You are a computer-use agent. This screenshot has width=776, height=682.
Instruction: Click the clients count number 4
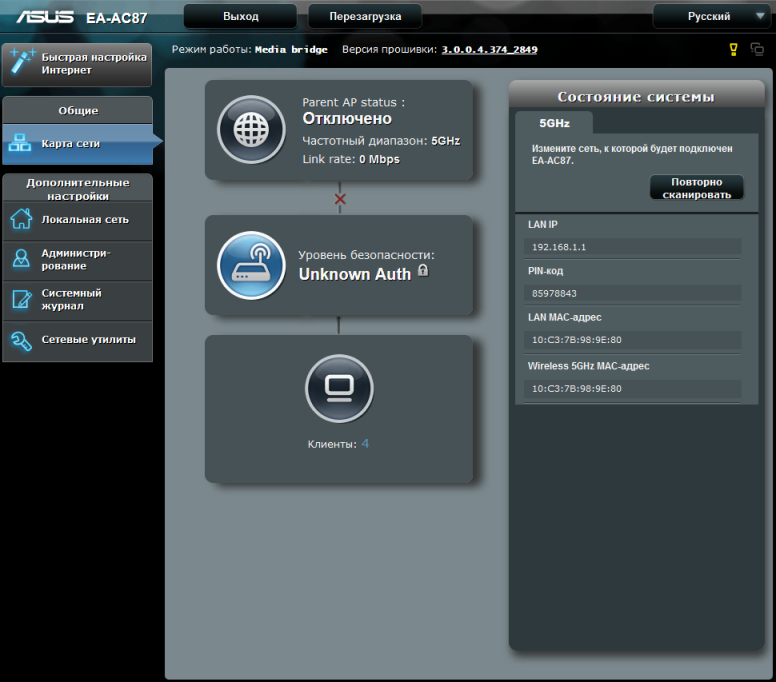pos(365,443)
